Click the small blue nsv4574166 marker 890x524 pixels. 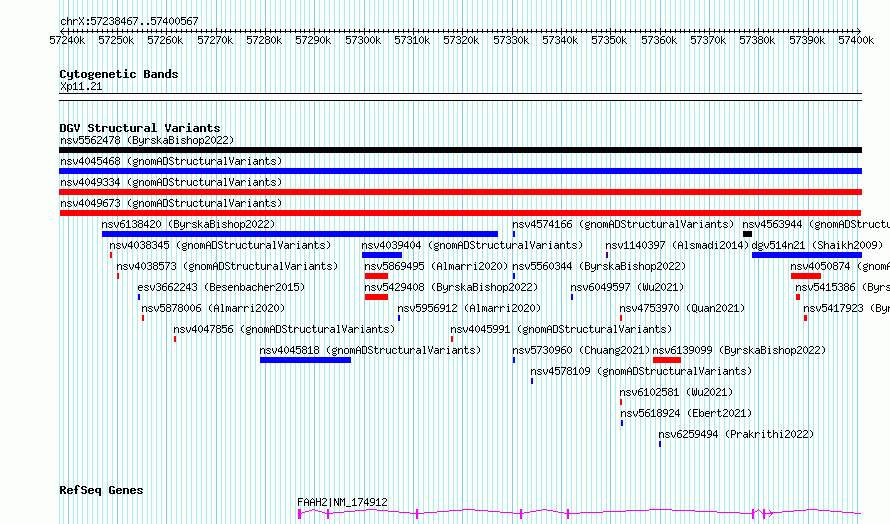pyautogui.click(x=514, y=234)
